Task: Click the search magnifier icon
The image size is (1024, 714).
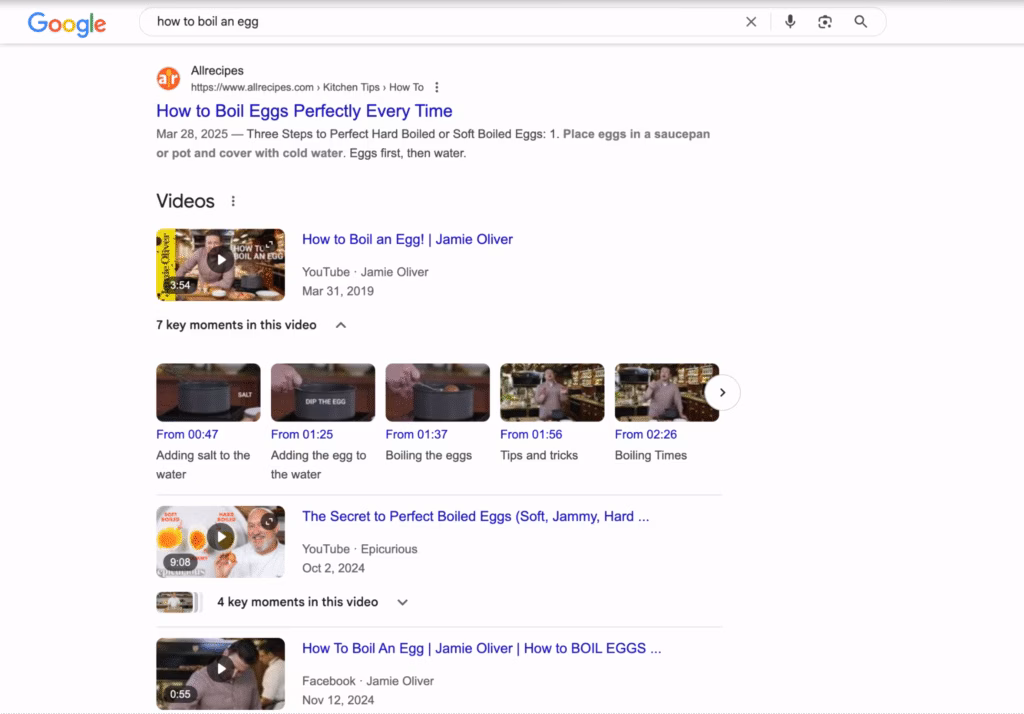Action: (861, 21)
